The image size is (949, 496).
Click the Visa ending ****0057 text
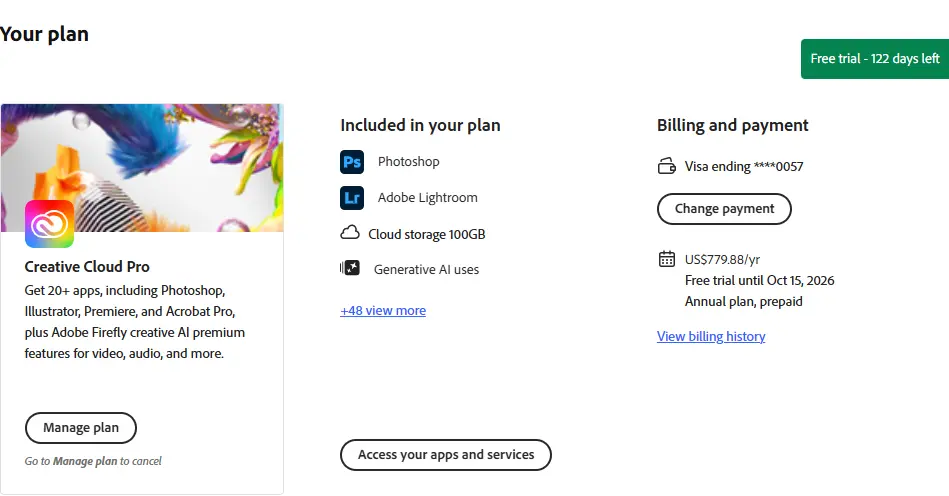(744, 166)
